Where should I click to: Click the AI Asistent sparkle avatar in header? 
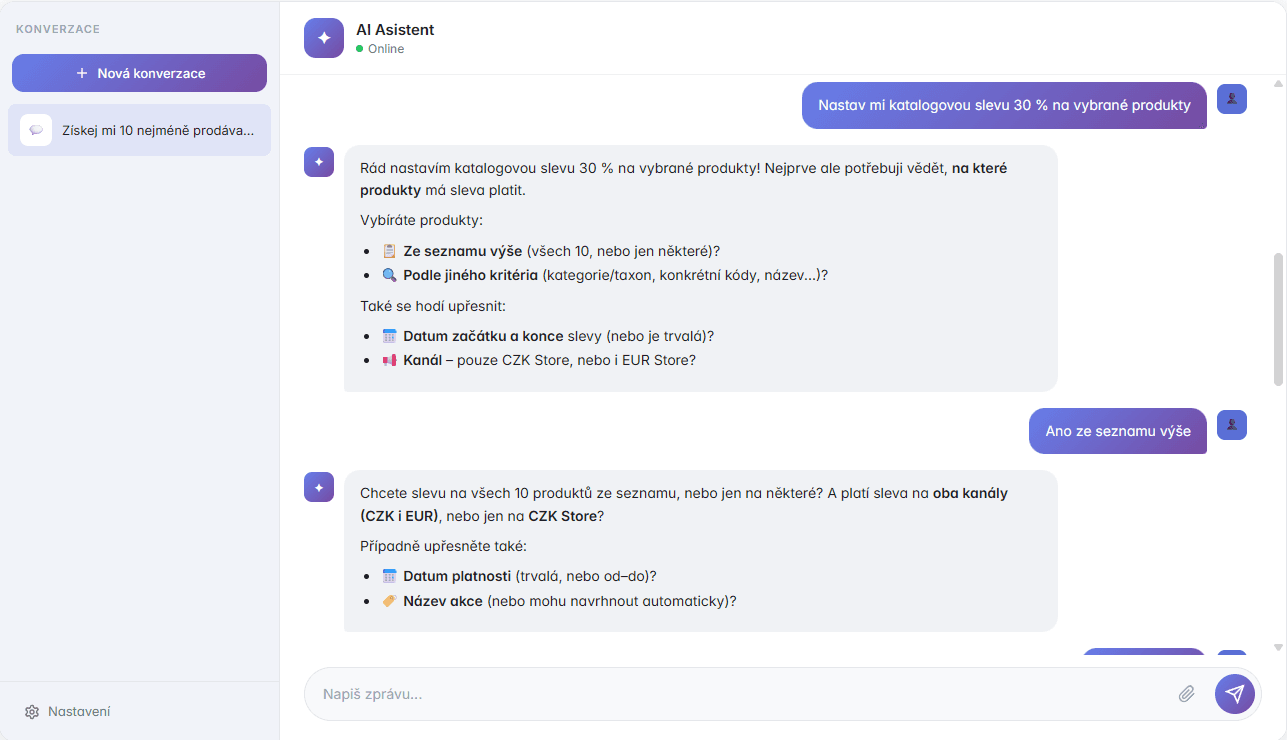pos(323,38)
